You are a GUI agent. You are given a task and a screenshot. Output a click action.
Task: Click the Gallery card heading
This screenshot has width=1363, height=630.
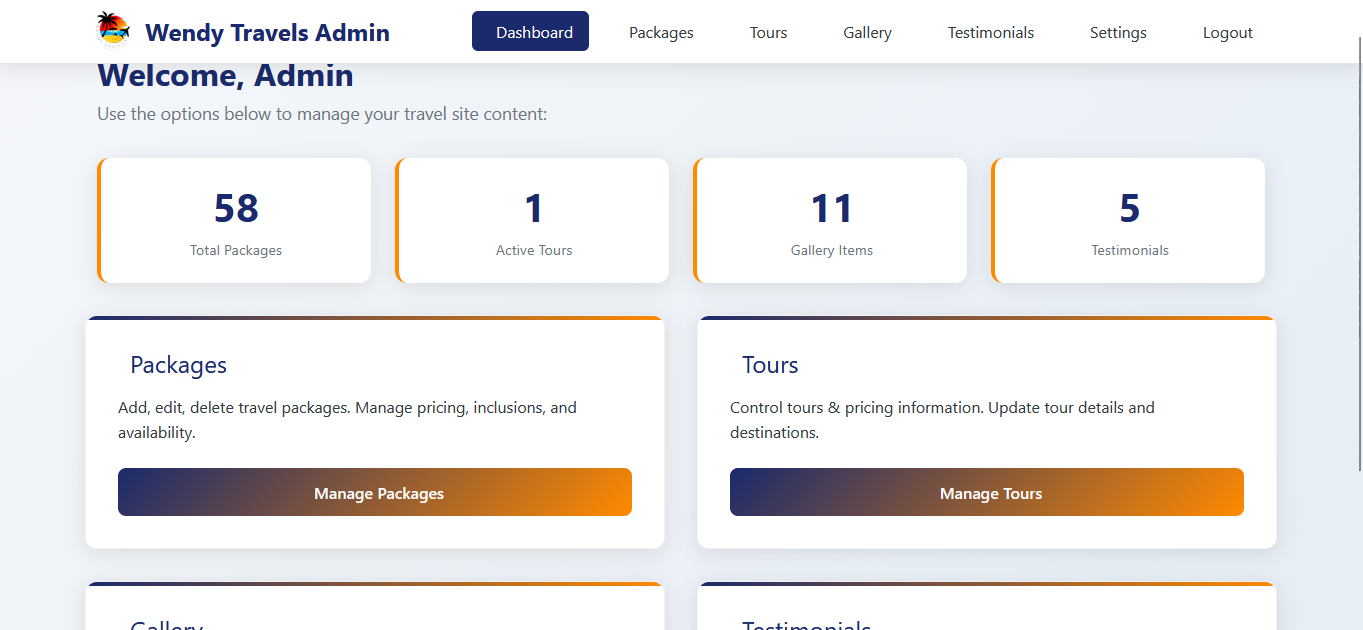(166, 624)
